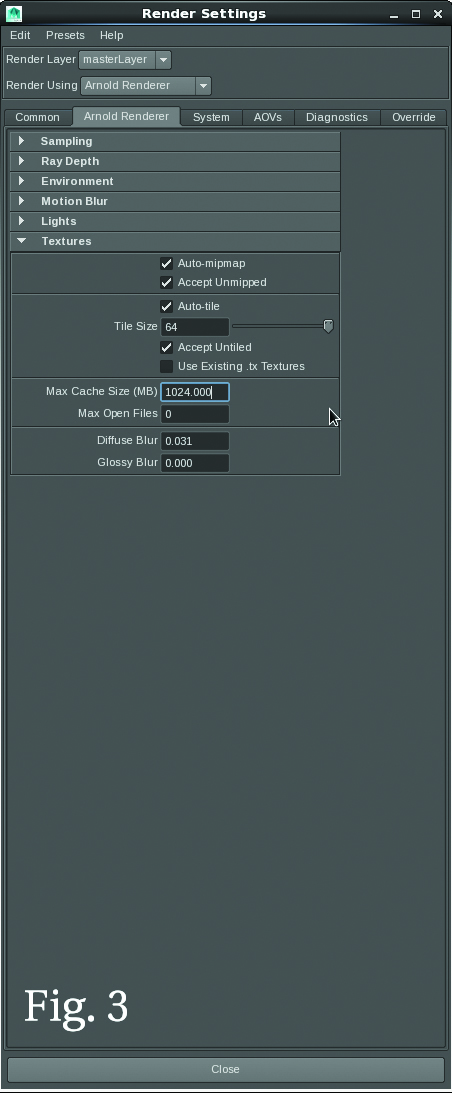452x1093 pixels.
Task: Click the Tile Size value field
Action: pyautogui.click(x=195, y=326)
